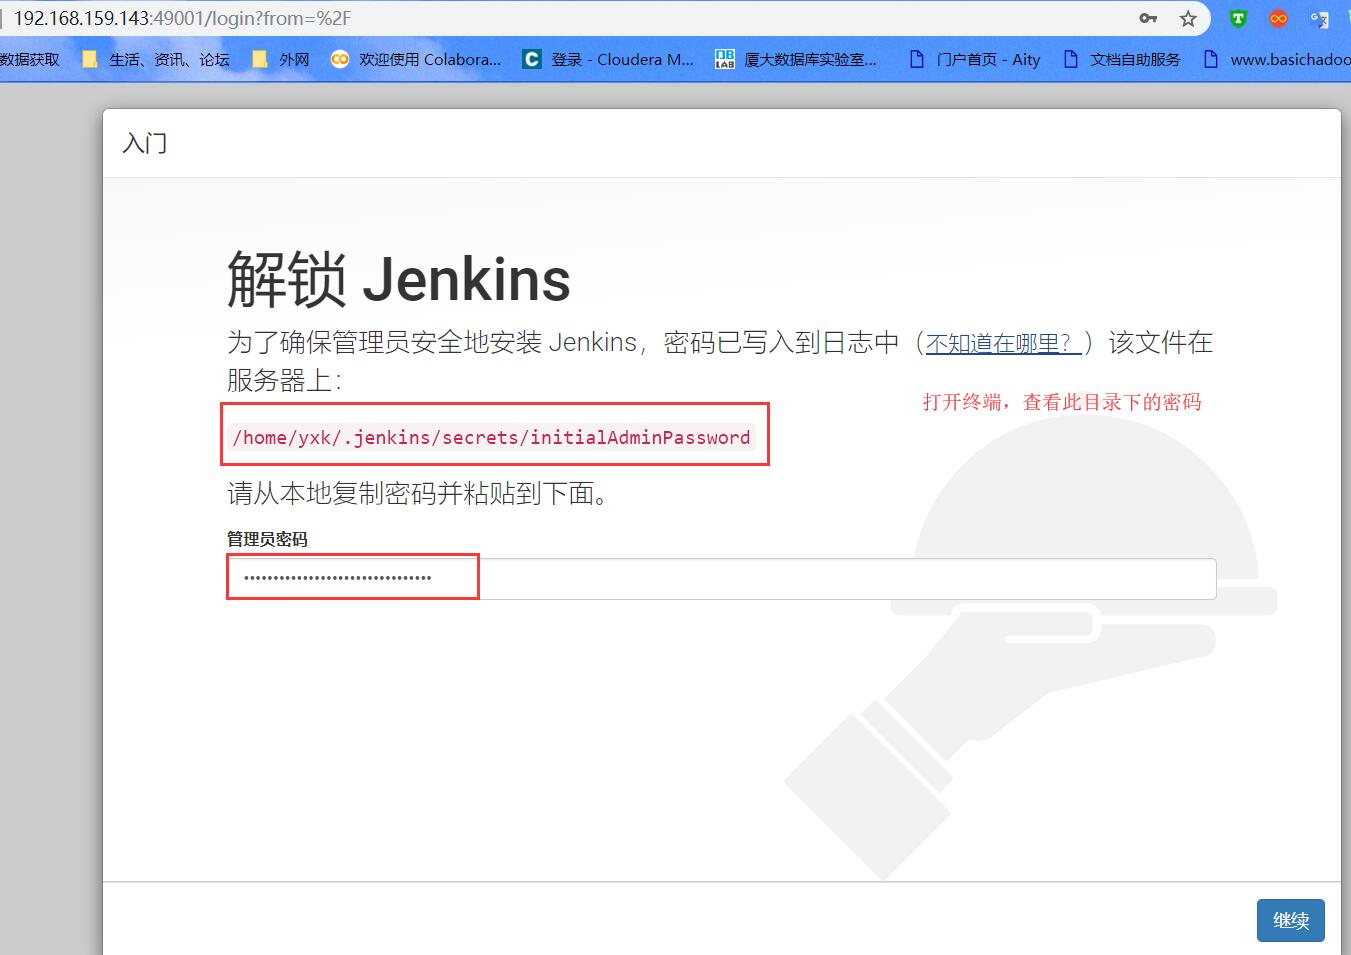
Task: Click the saved password key icon
Action: 1148,18
